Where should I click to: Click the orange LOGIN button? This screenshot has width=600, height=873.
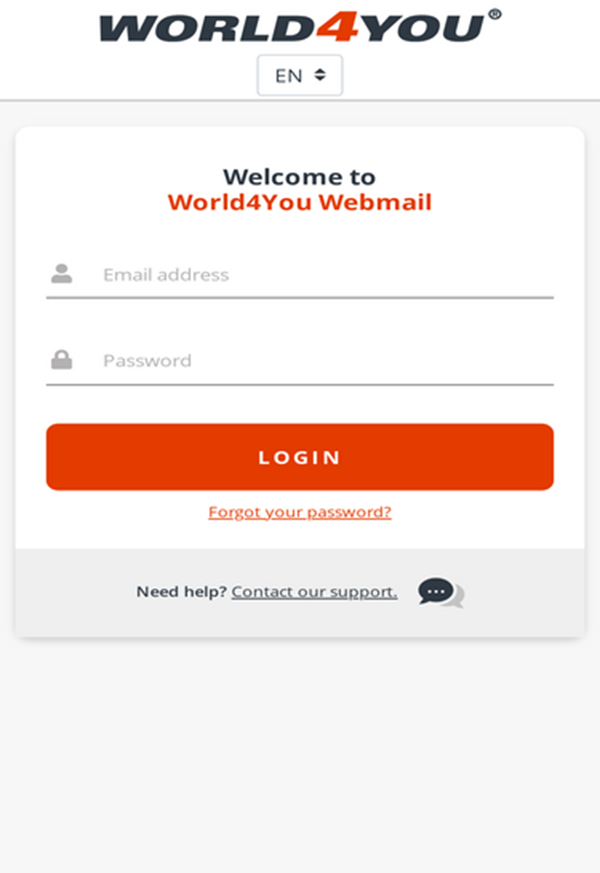tap(299, 457)
